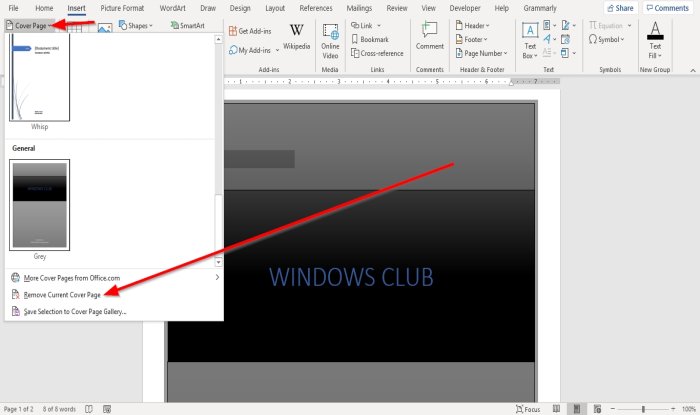Image resolution: width=700 pixels, height=415 pixels.
Task: Switch to Web Layout view
Action: click(x=597, y=409)
